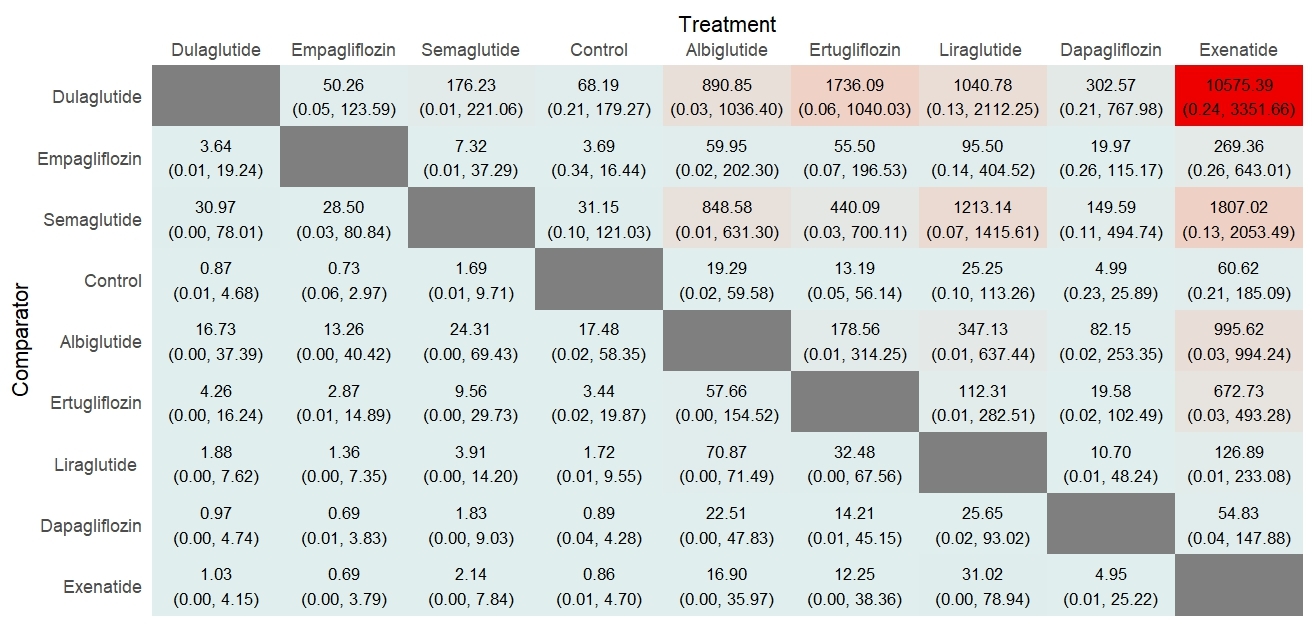Click the Semaglutide column header
The height and width of the screenshot is (627, 1314).
pyautogui.click(x=471, y=50)
